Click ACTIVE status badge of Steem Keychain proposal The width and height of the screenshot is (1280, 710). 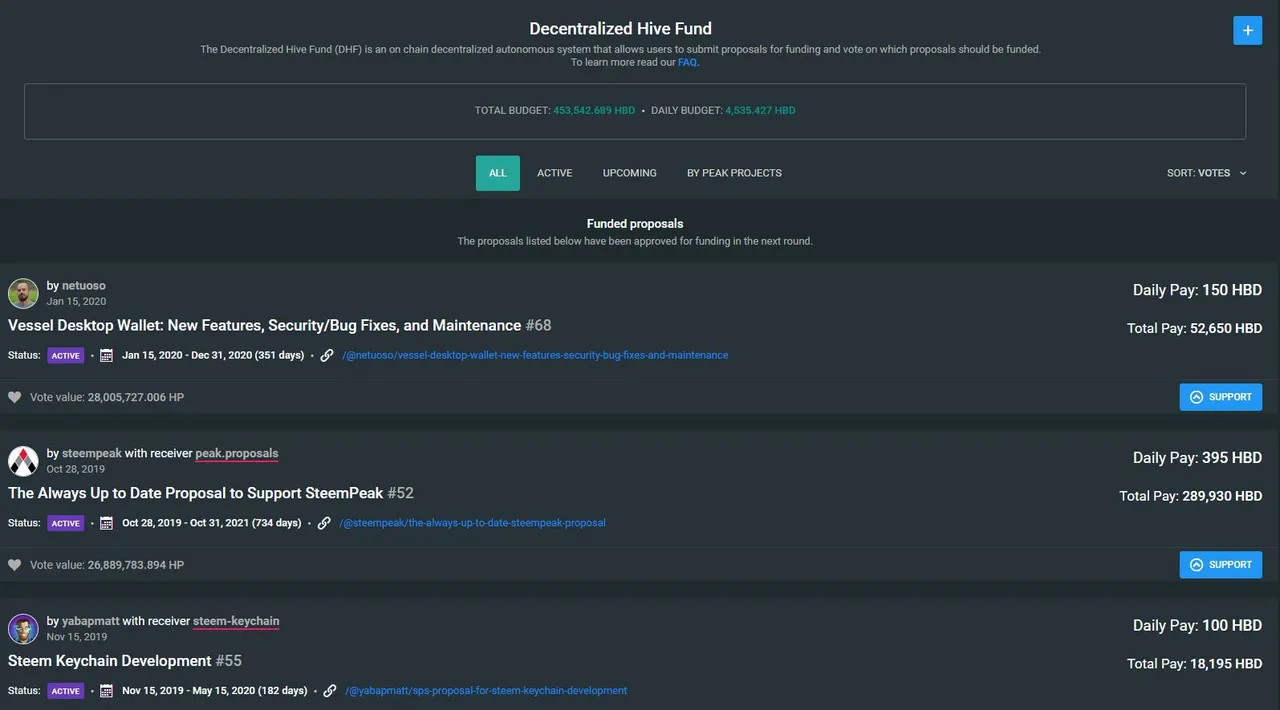click(x=66, y=691)
